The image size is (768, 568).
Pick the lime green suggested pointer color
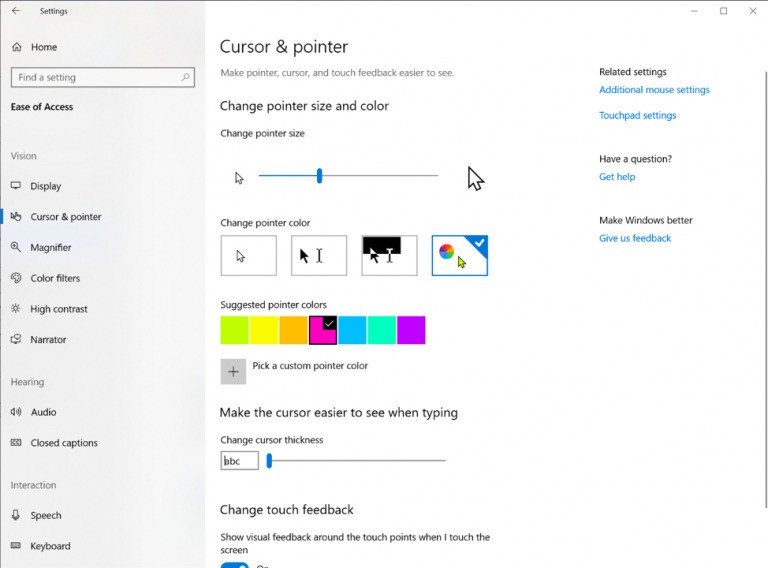click(234, 330)
